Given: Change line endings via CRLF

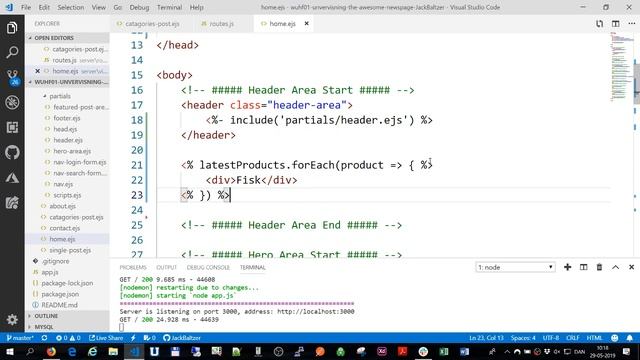Looking at the screenshot, I should [x=573, y=338].
